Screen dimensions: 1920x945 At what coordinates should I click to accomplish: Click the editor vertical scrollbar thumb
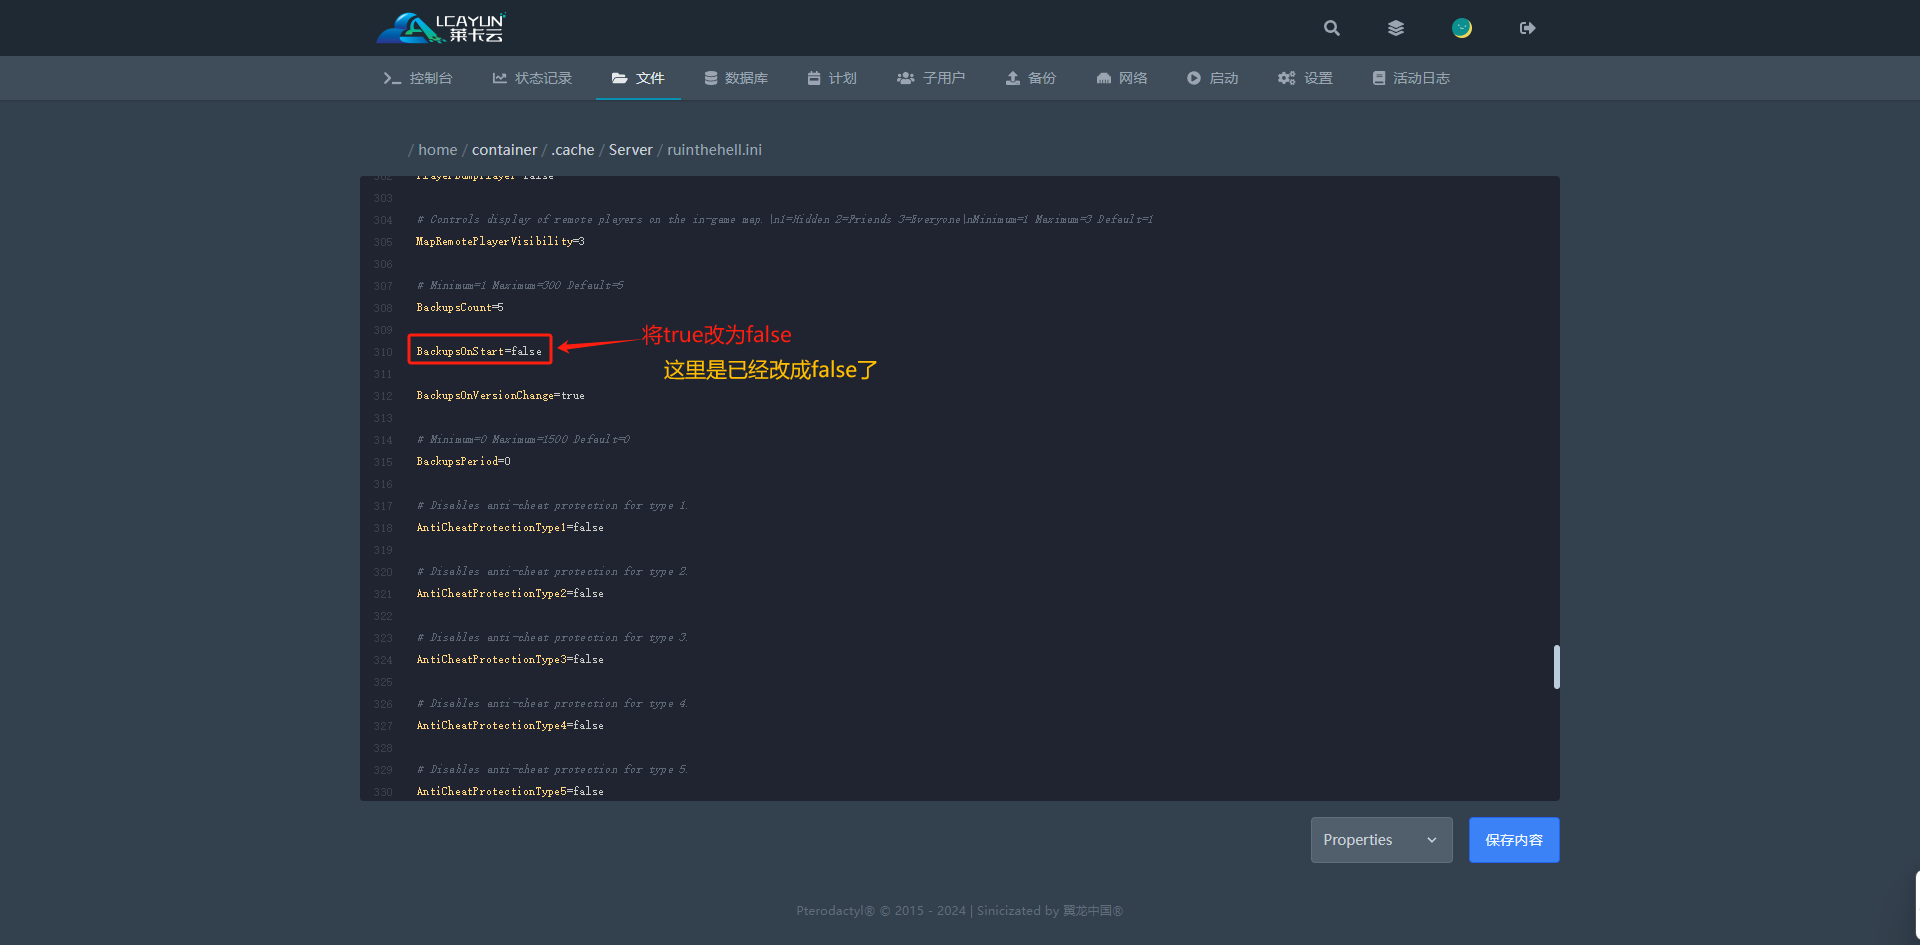[x=1556, y=667]
